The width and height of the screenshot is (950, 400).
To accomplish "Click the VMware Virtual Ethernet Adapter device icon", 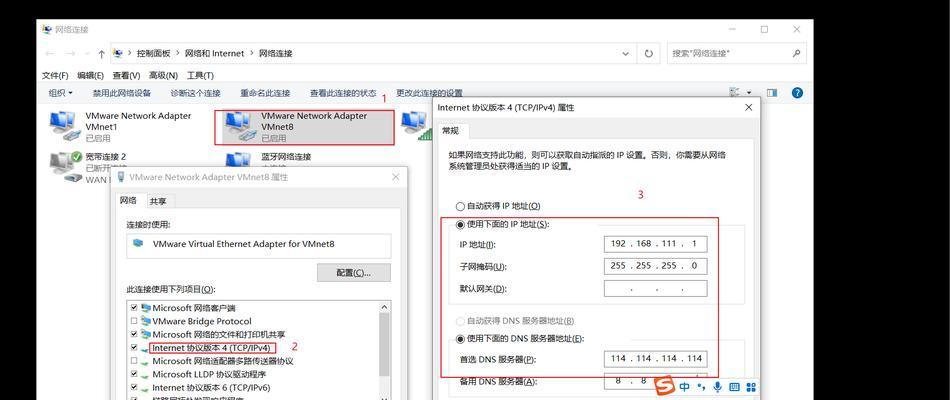I will point(139,243).
